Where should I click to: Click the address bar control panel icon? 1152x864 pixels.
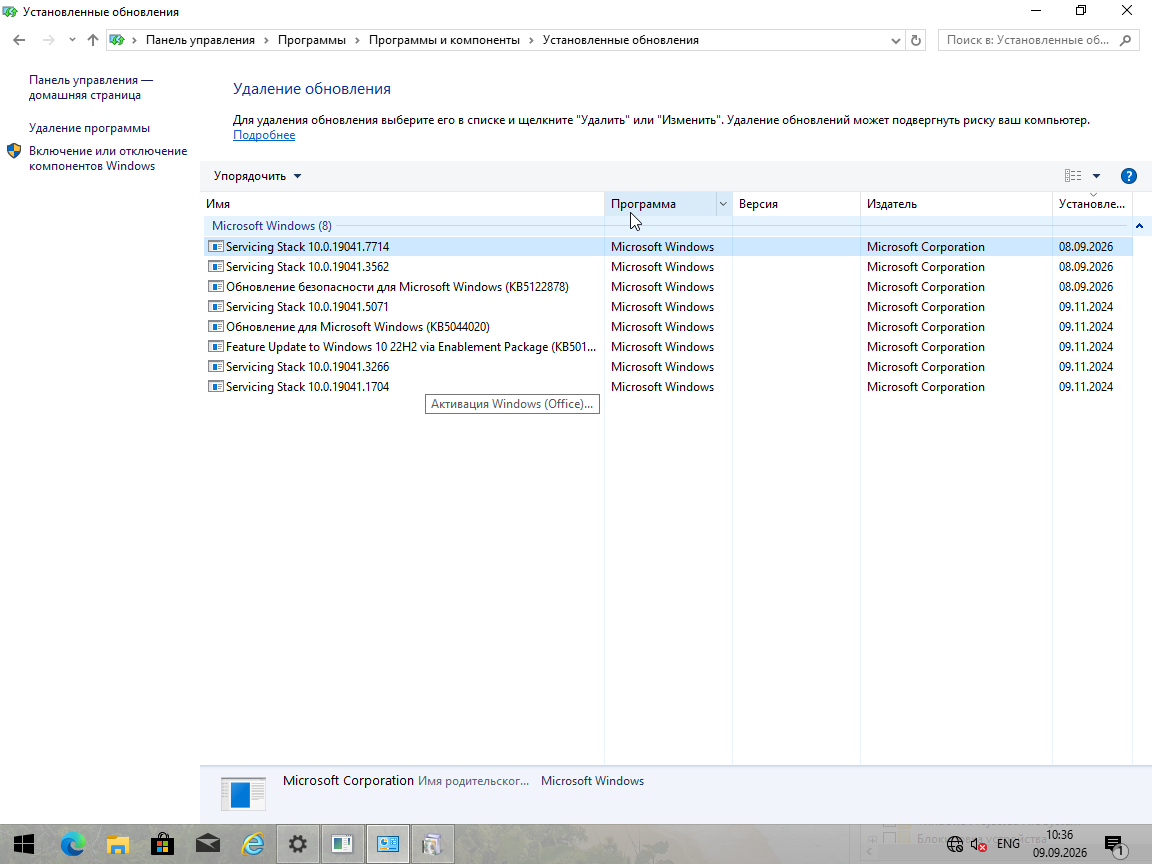[117, 40]
